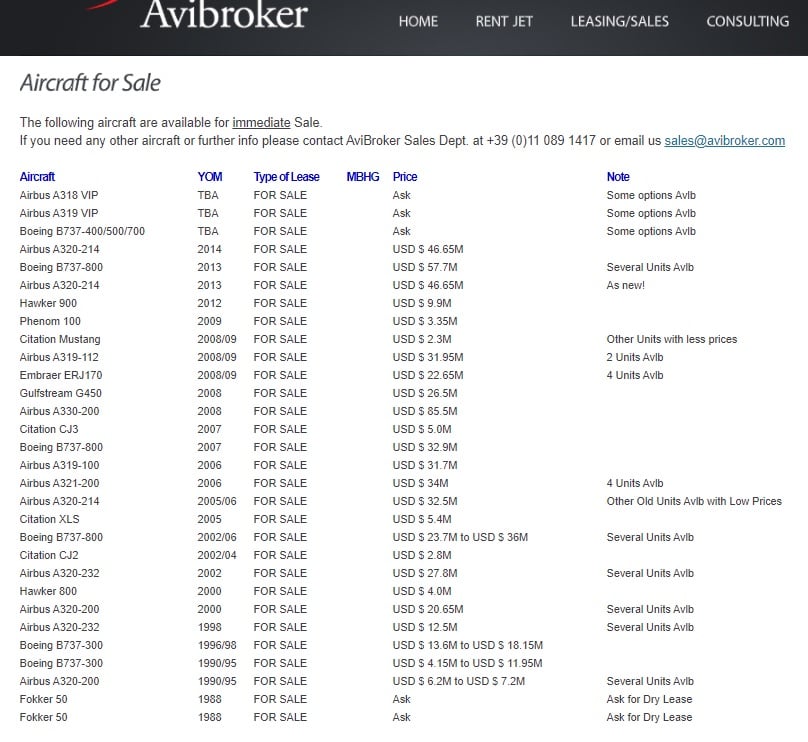Viewport: 808px width, 742px height.
Task: Click the price "USD $ 20.65M"
Action: tap(428, 610)
